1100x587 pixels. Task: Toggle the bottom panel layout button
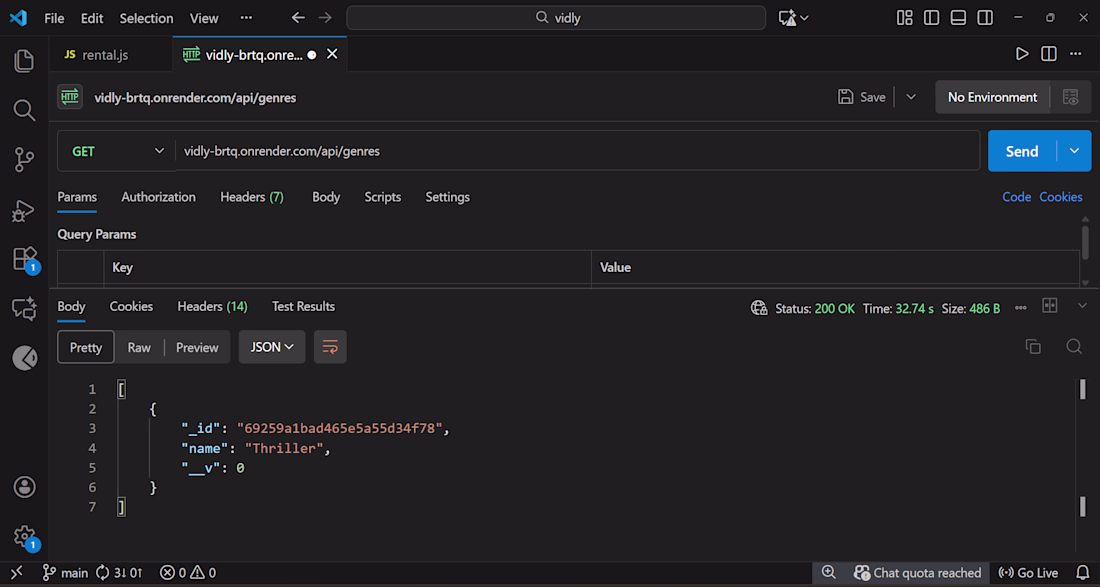pos(958,18)
